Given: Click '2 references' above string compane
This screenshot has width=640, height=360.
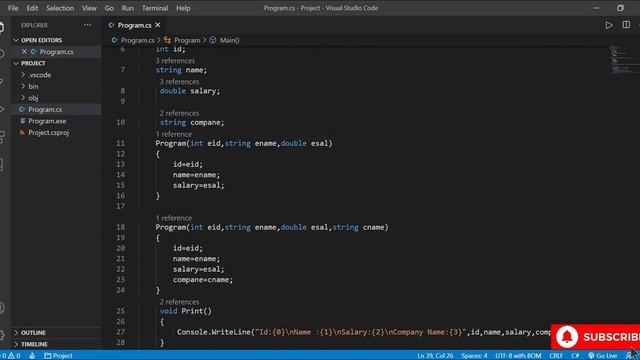Looking at the screenshot, I should point(179,113).
